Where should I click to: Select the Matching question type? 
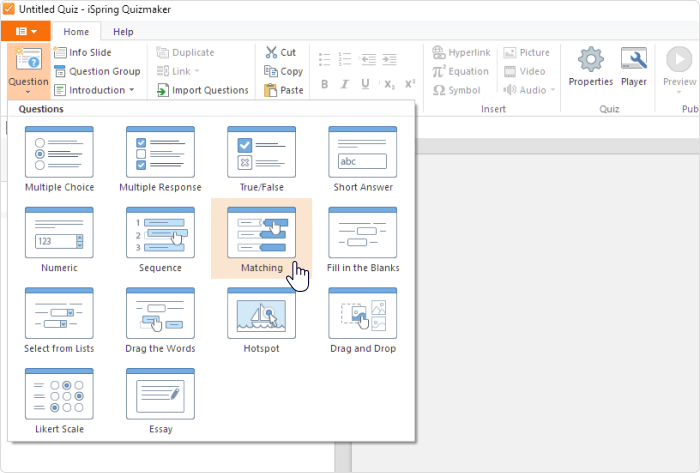point(262,239)
